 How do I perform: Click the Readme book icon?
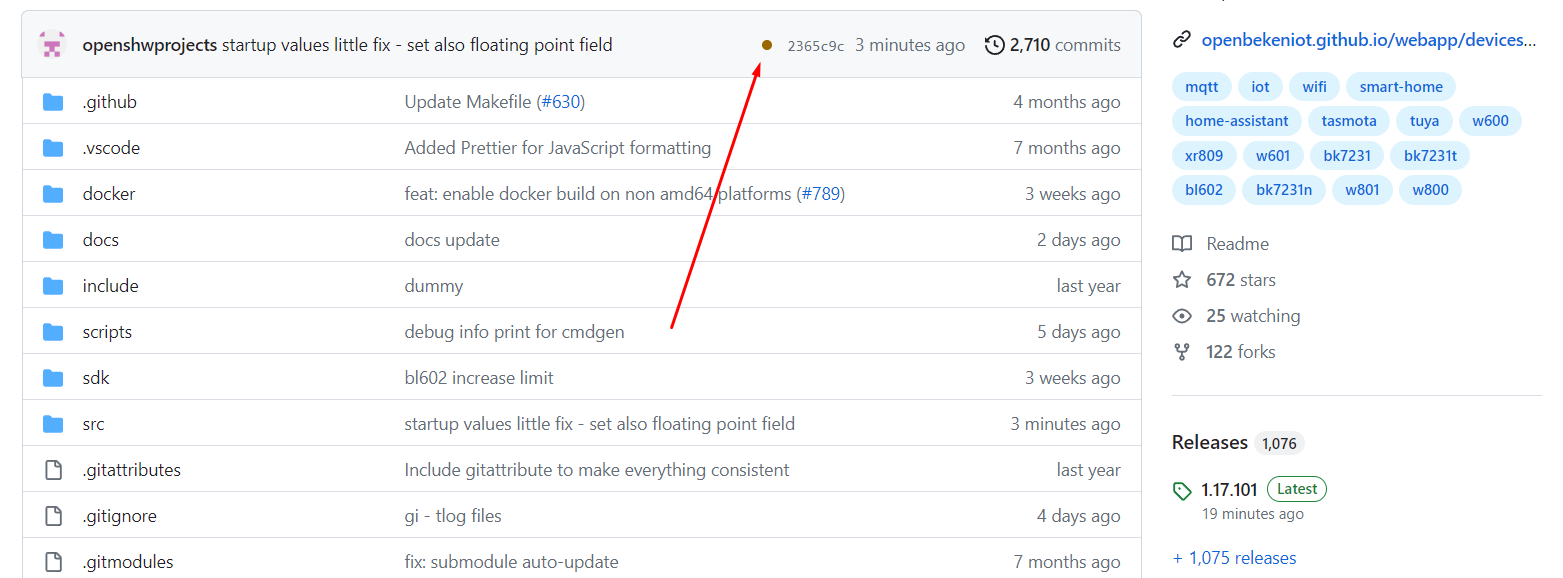(x=1182, y=244)
